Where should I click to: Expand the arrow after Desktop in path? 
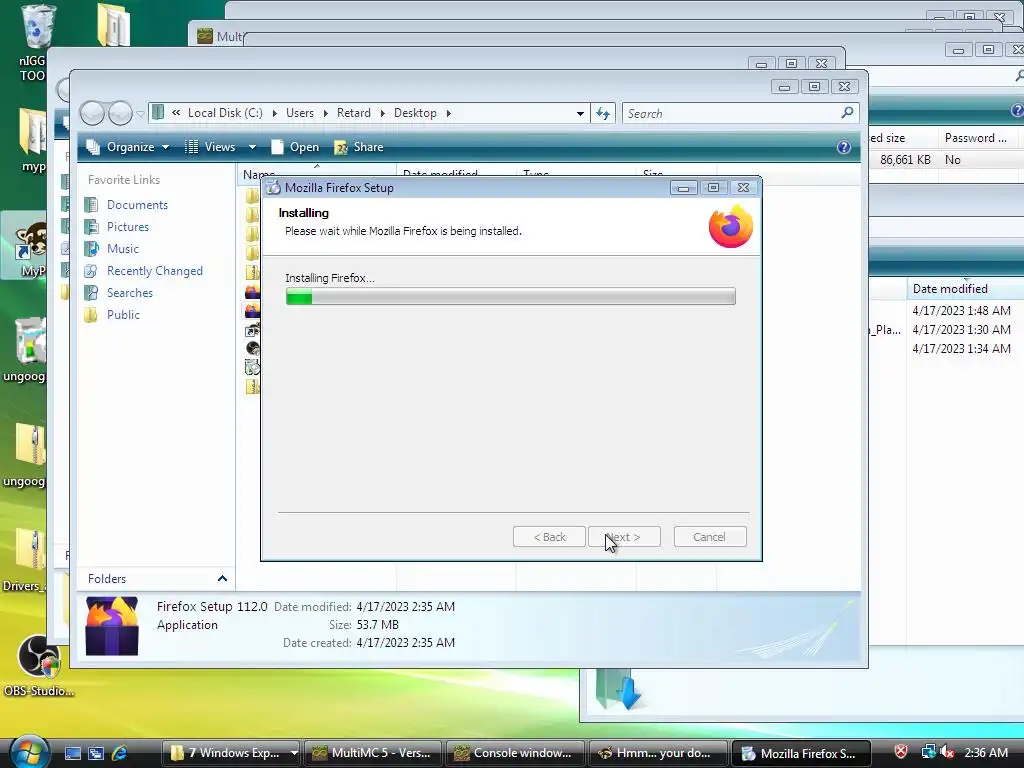click(x=448, y=114)
